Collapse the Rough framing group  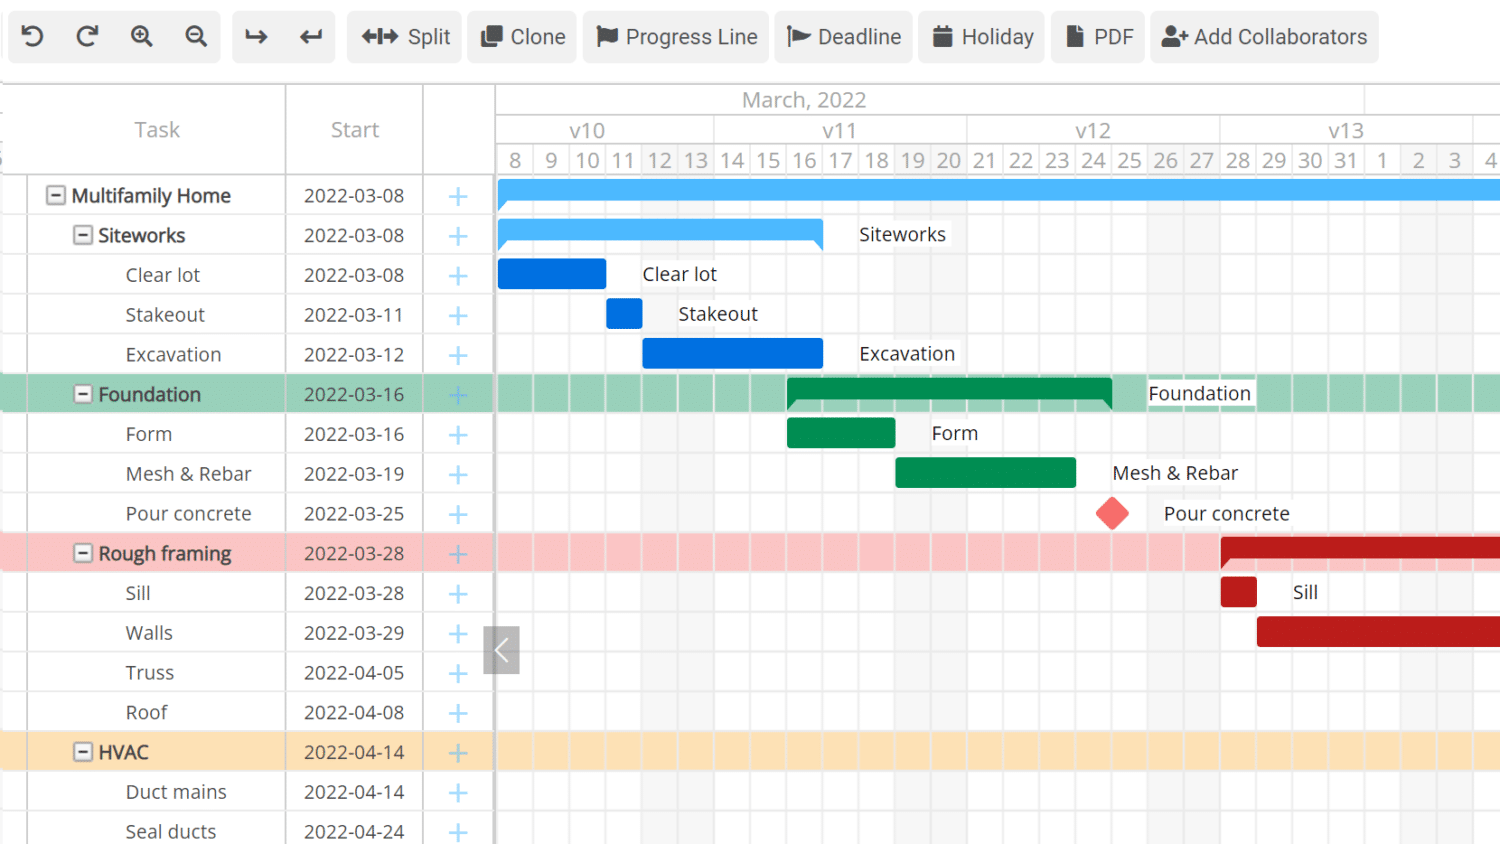[83, 553]
